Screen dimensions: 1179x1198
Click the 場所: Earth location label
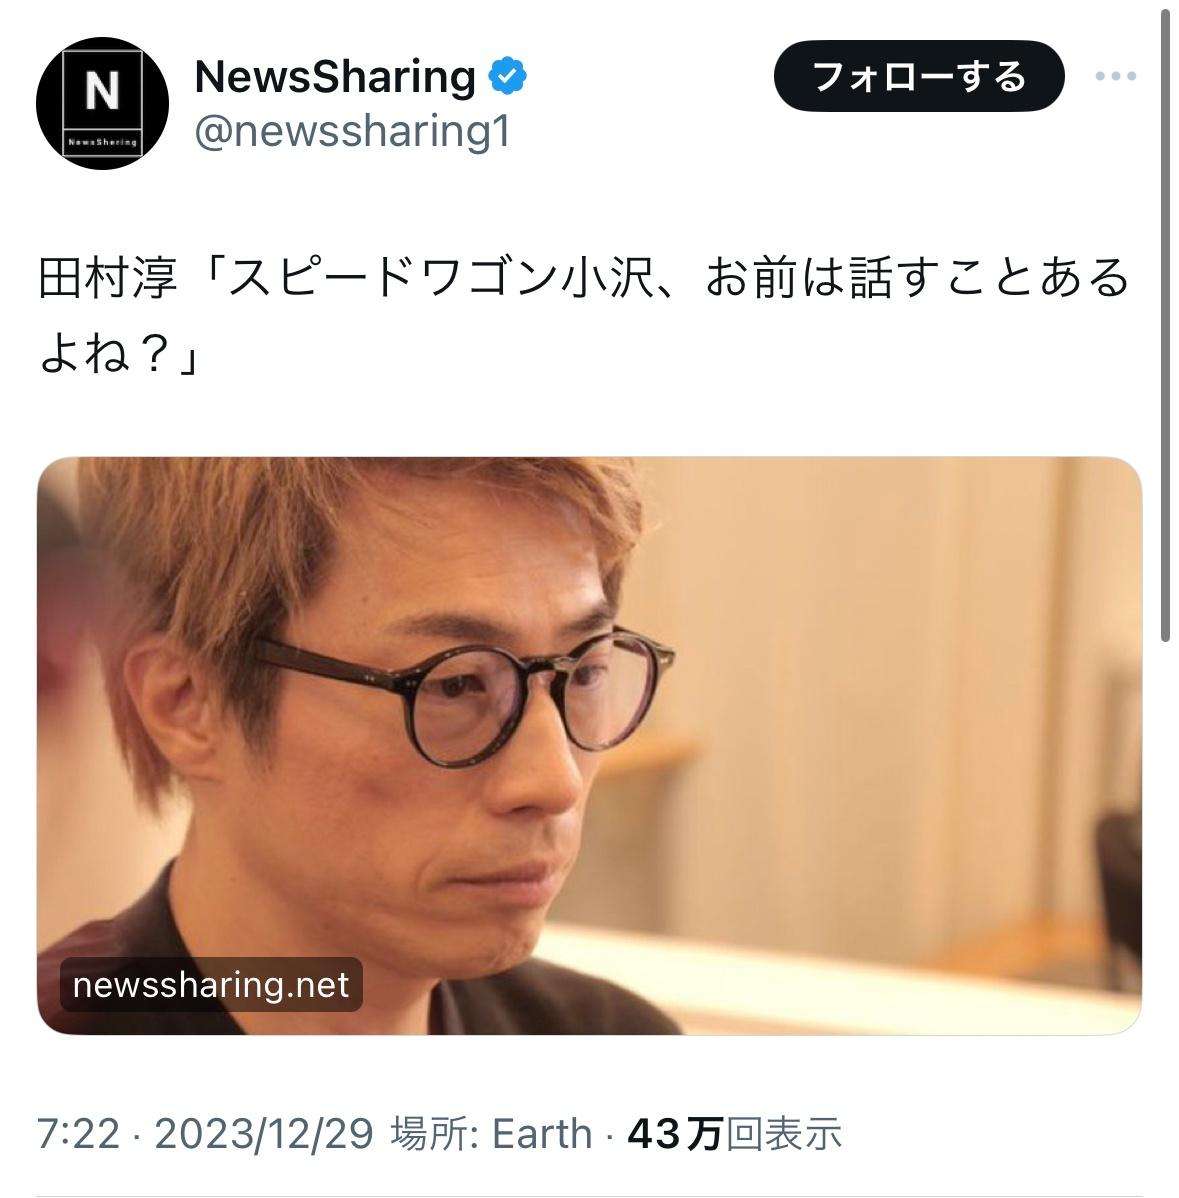click(491, 1133)
